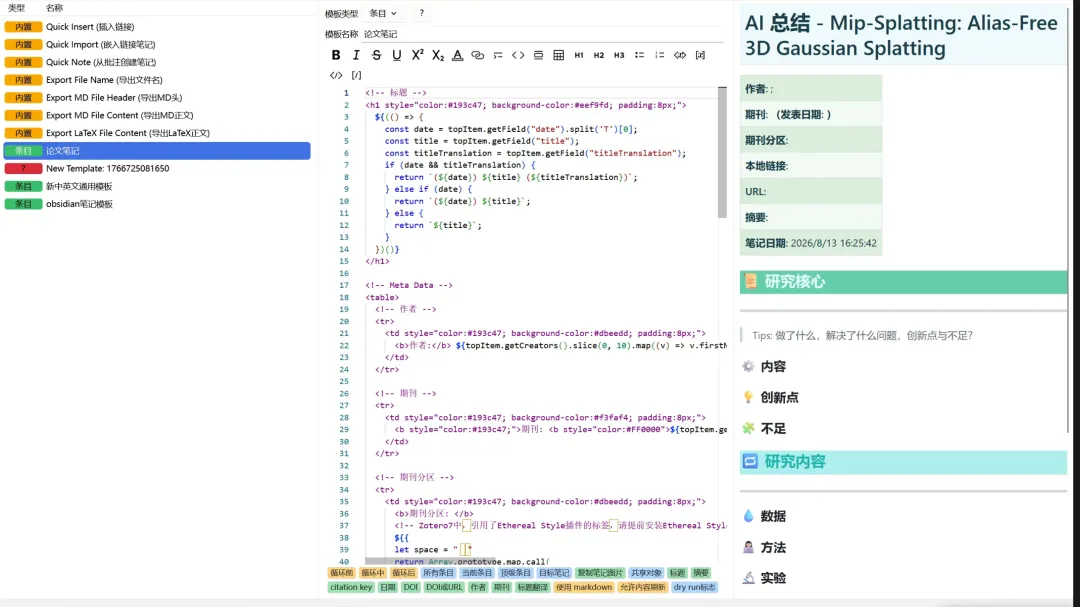Insert the 标题 snippet tag
The width and height of the screenshot is (1080, 607).
[x=677, y=573]
